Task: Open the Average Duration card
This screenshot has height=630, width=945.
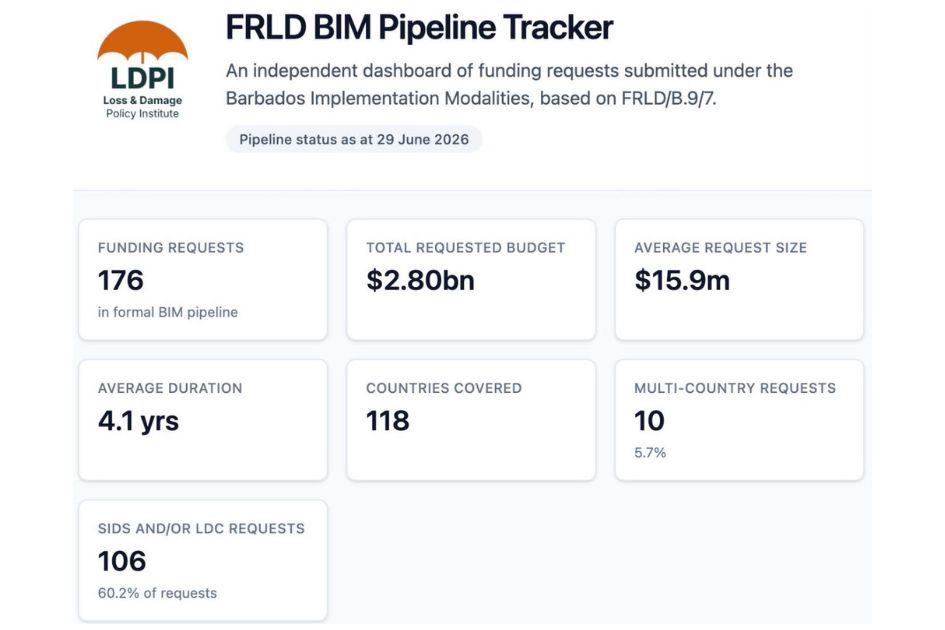Action: coord(203,420)
